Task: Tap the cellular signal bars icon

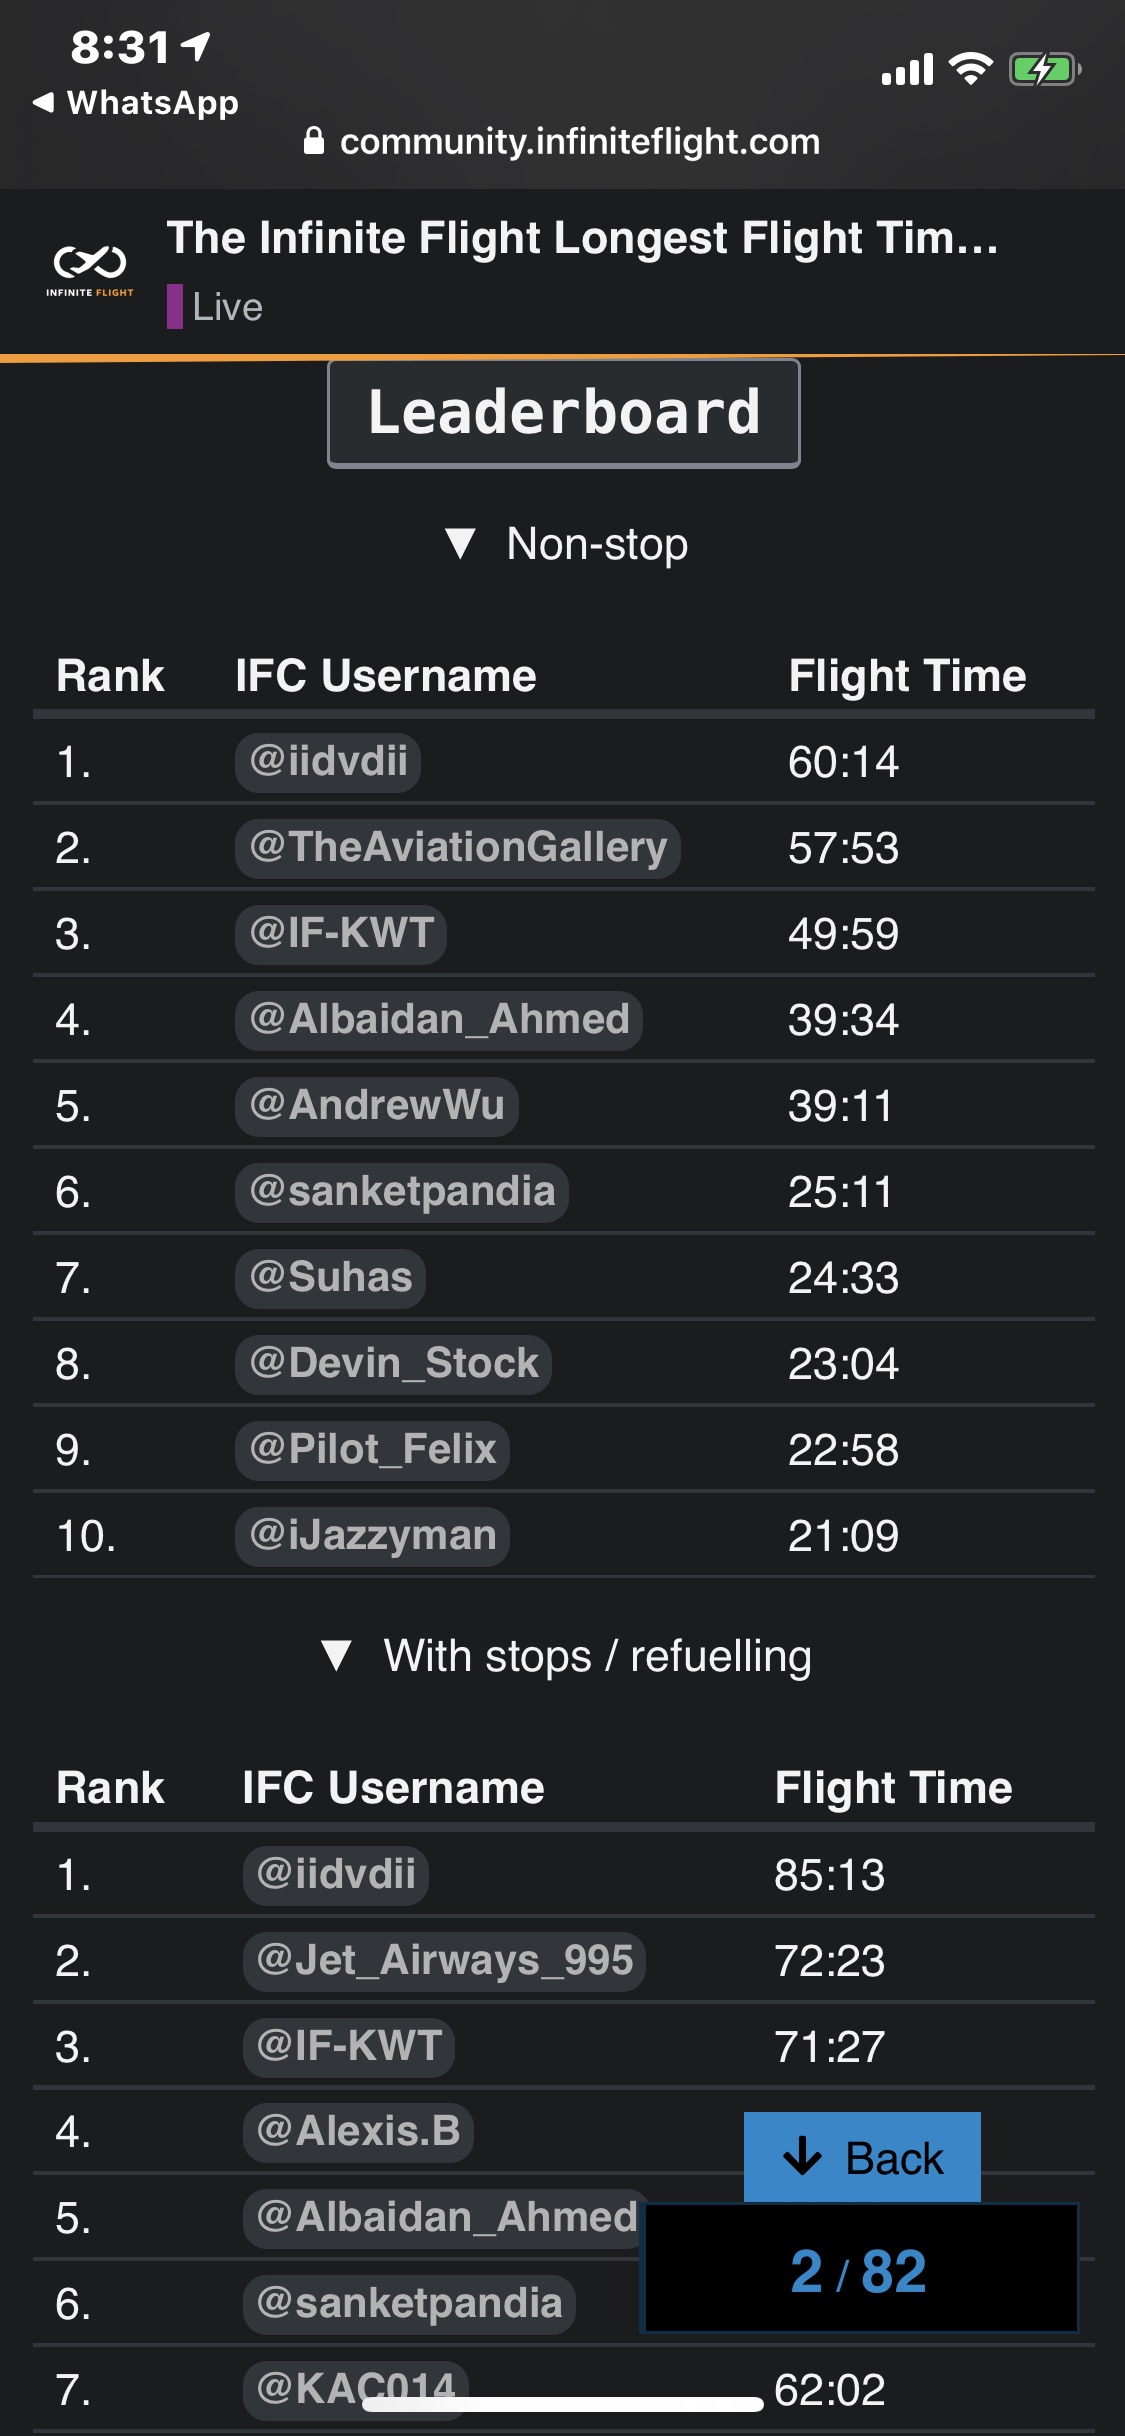Action: coord(907,70)
